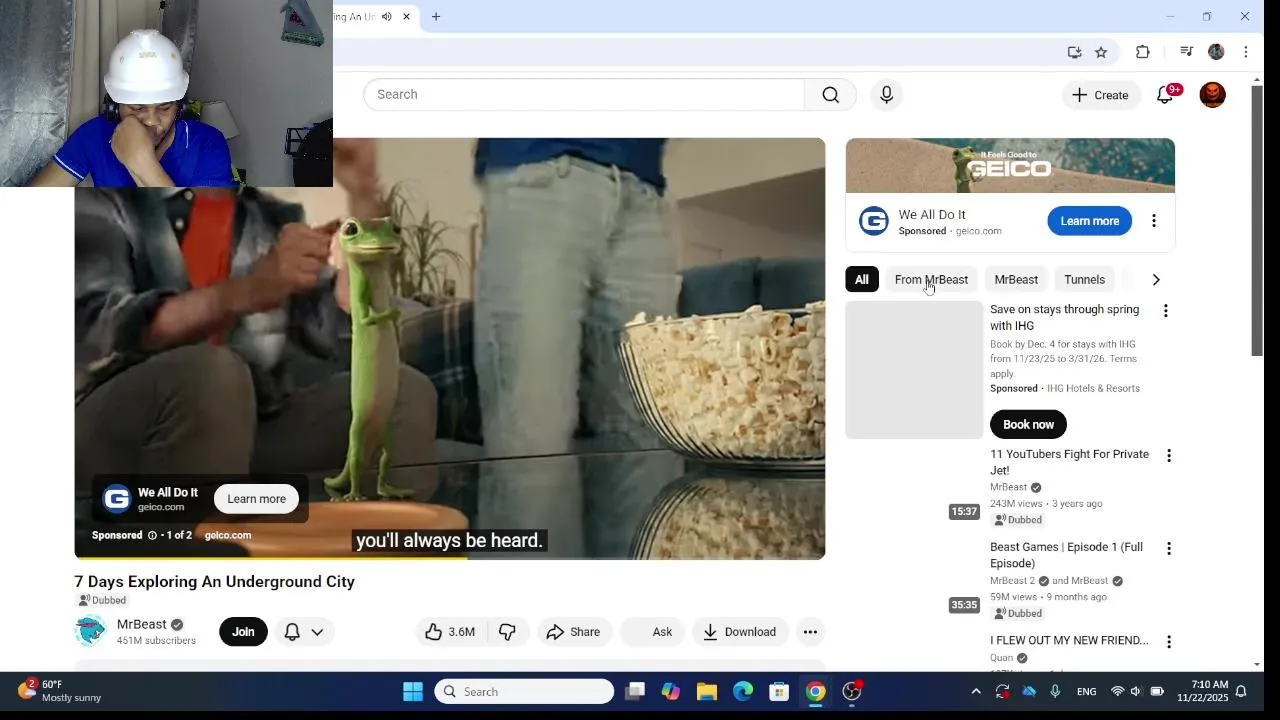This screenshot has height=720, width=1280.
Task: Open Beast Games Episode 1 video title
Action: [1066, 555]
